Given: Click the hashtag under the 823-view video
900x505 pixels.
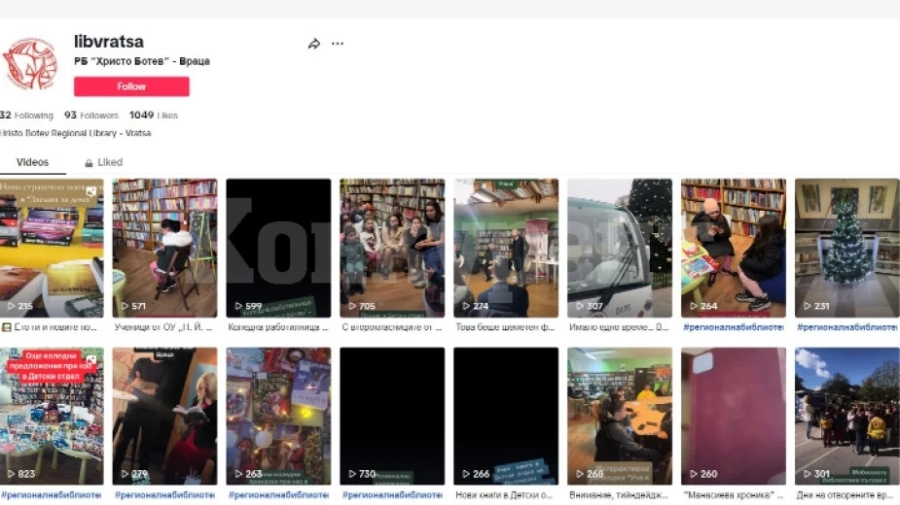Looking at the screenshot, I should [x=51, y=495].
